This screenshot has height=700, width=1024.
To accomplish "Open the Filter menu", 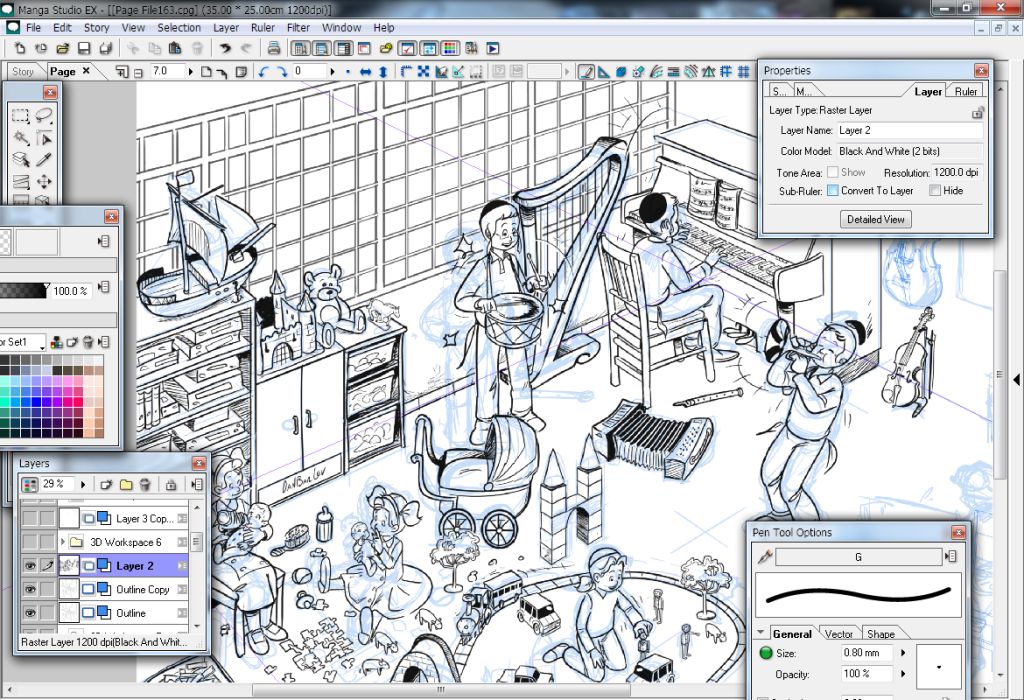I will [298, 27].
